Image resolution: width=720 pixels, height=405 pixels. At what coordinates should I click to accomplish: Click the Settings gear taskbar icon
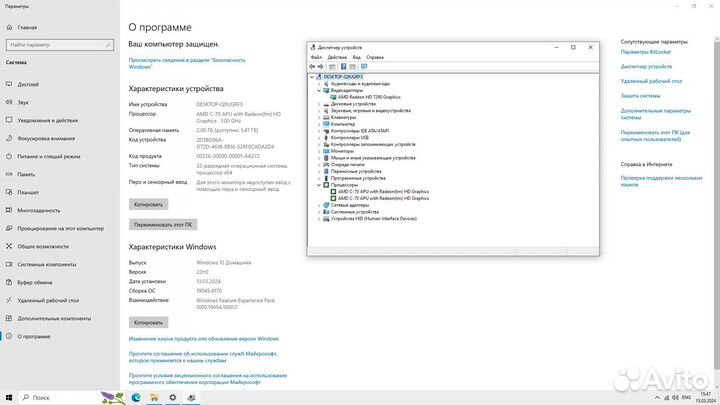[173, 398]
